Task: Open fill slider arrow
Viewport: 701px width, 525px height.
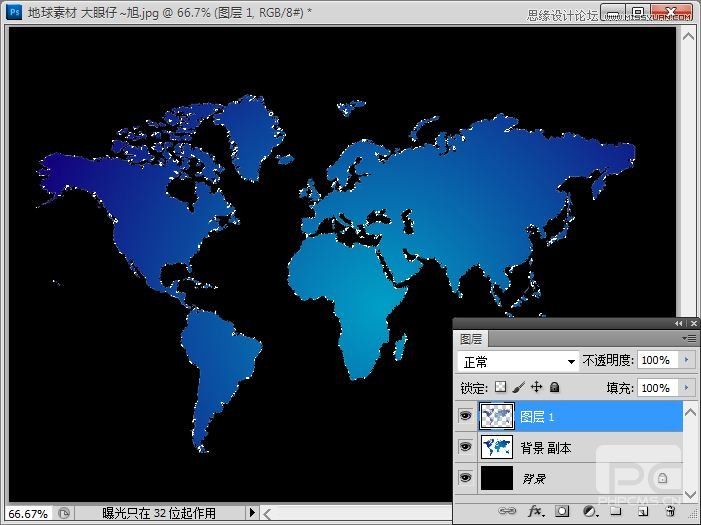Action: coord(687,388)
